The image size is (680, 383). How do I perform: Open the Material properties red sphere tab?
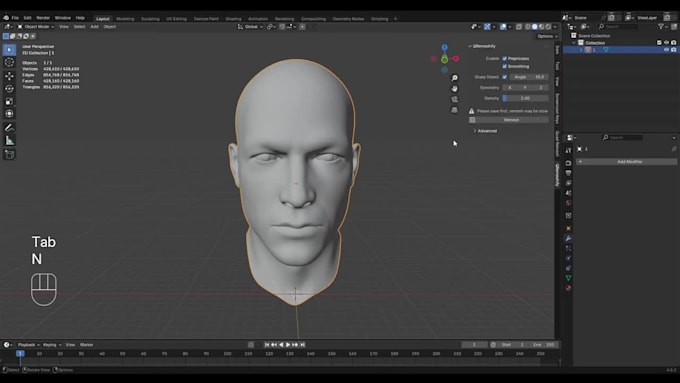pos(568,288)
